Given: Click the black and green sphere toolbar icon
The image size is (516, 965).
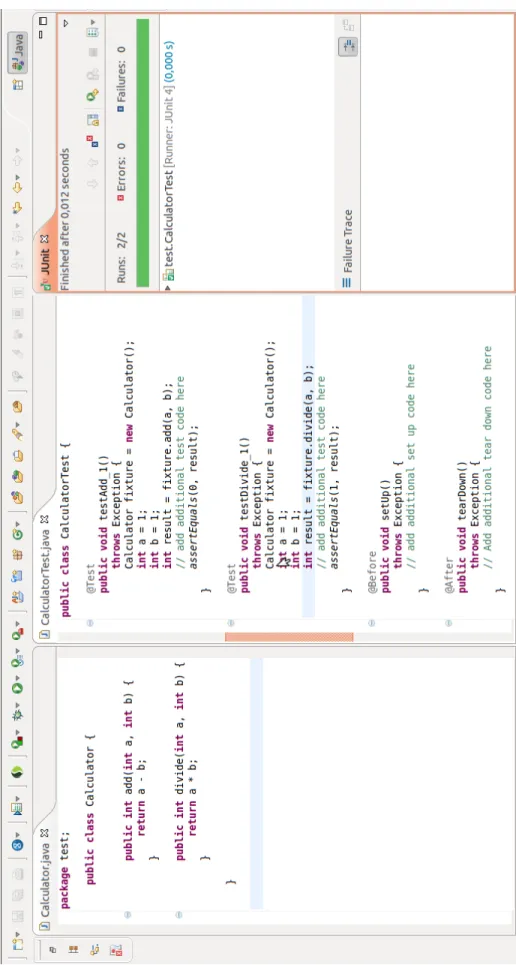Looking at the screenshot, I should tap(17, 771).
